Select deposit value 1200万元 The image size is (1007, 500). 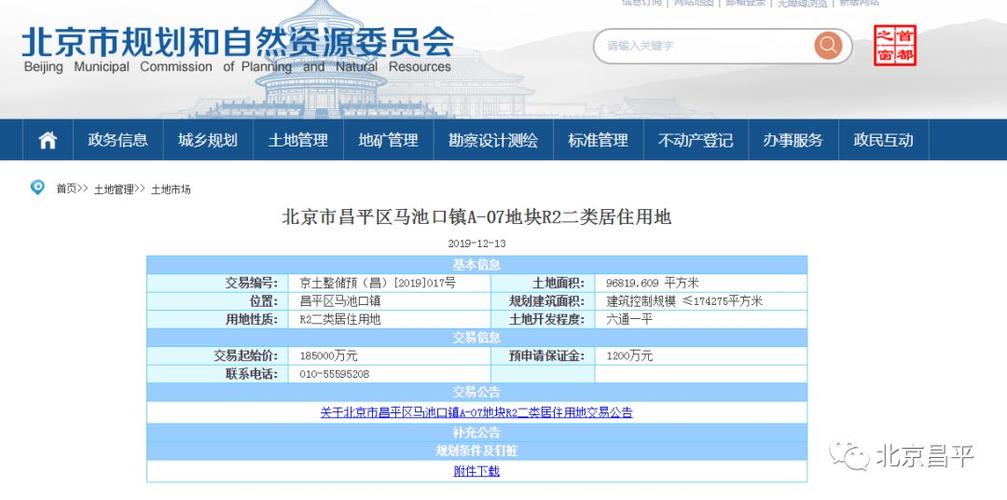[629, 356]
